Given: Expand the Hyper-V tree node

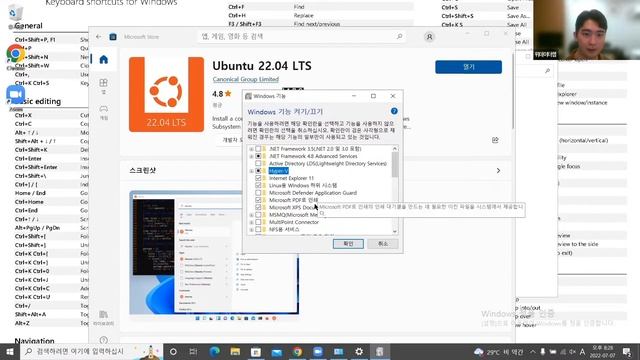Looking at the screenshot, I should [251, 171].
